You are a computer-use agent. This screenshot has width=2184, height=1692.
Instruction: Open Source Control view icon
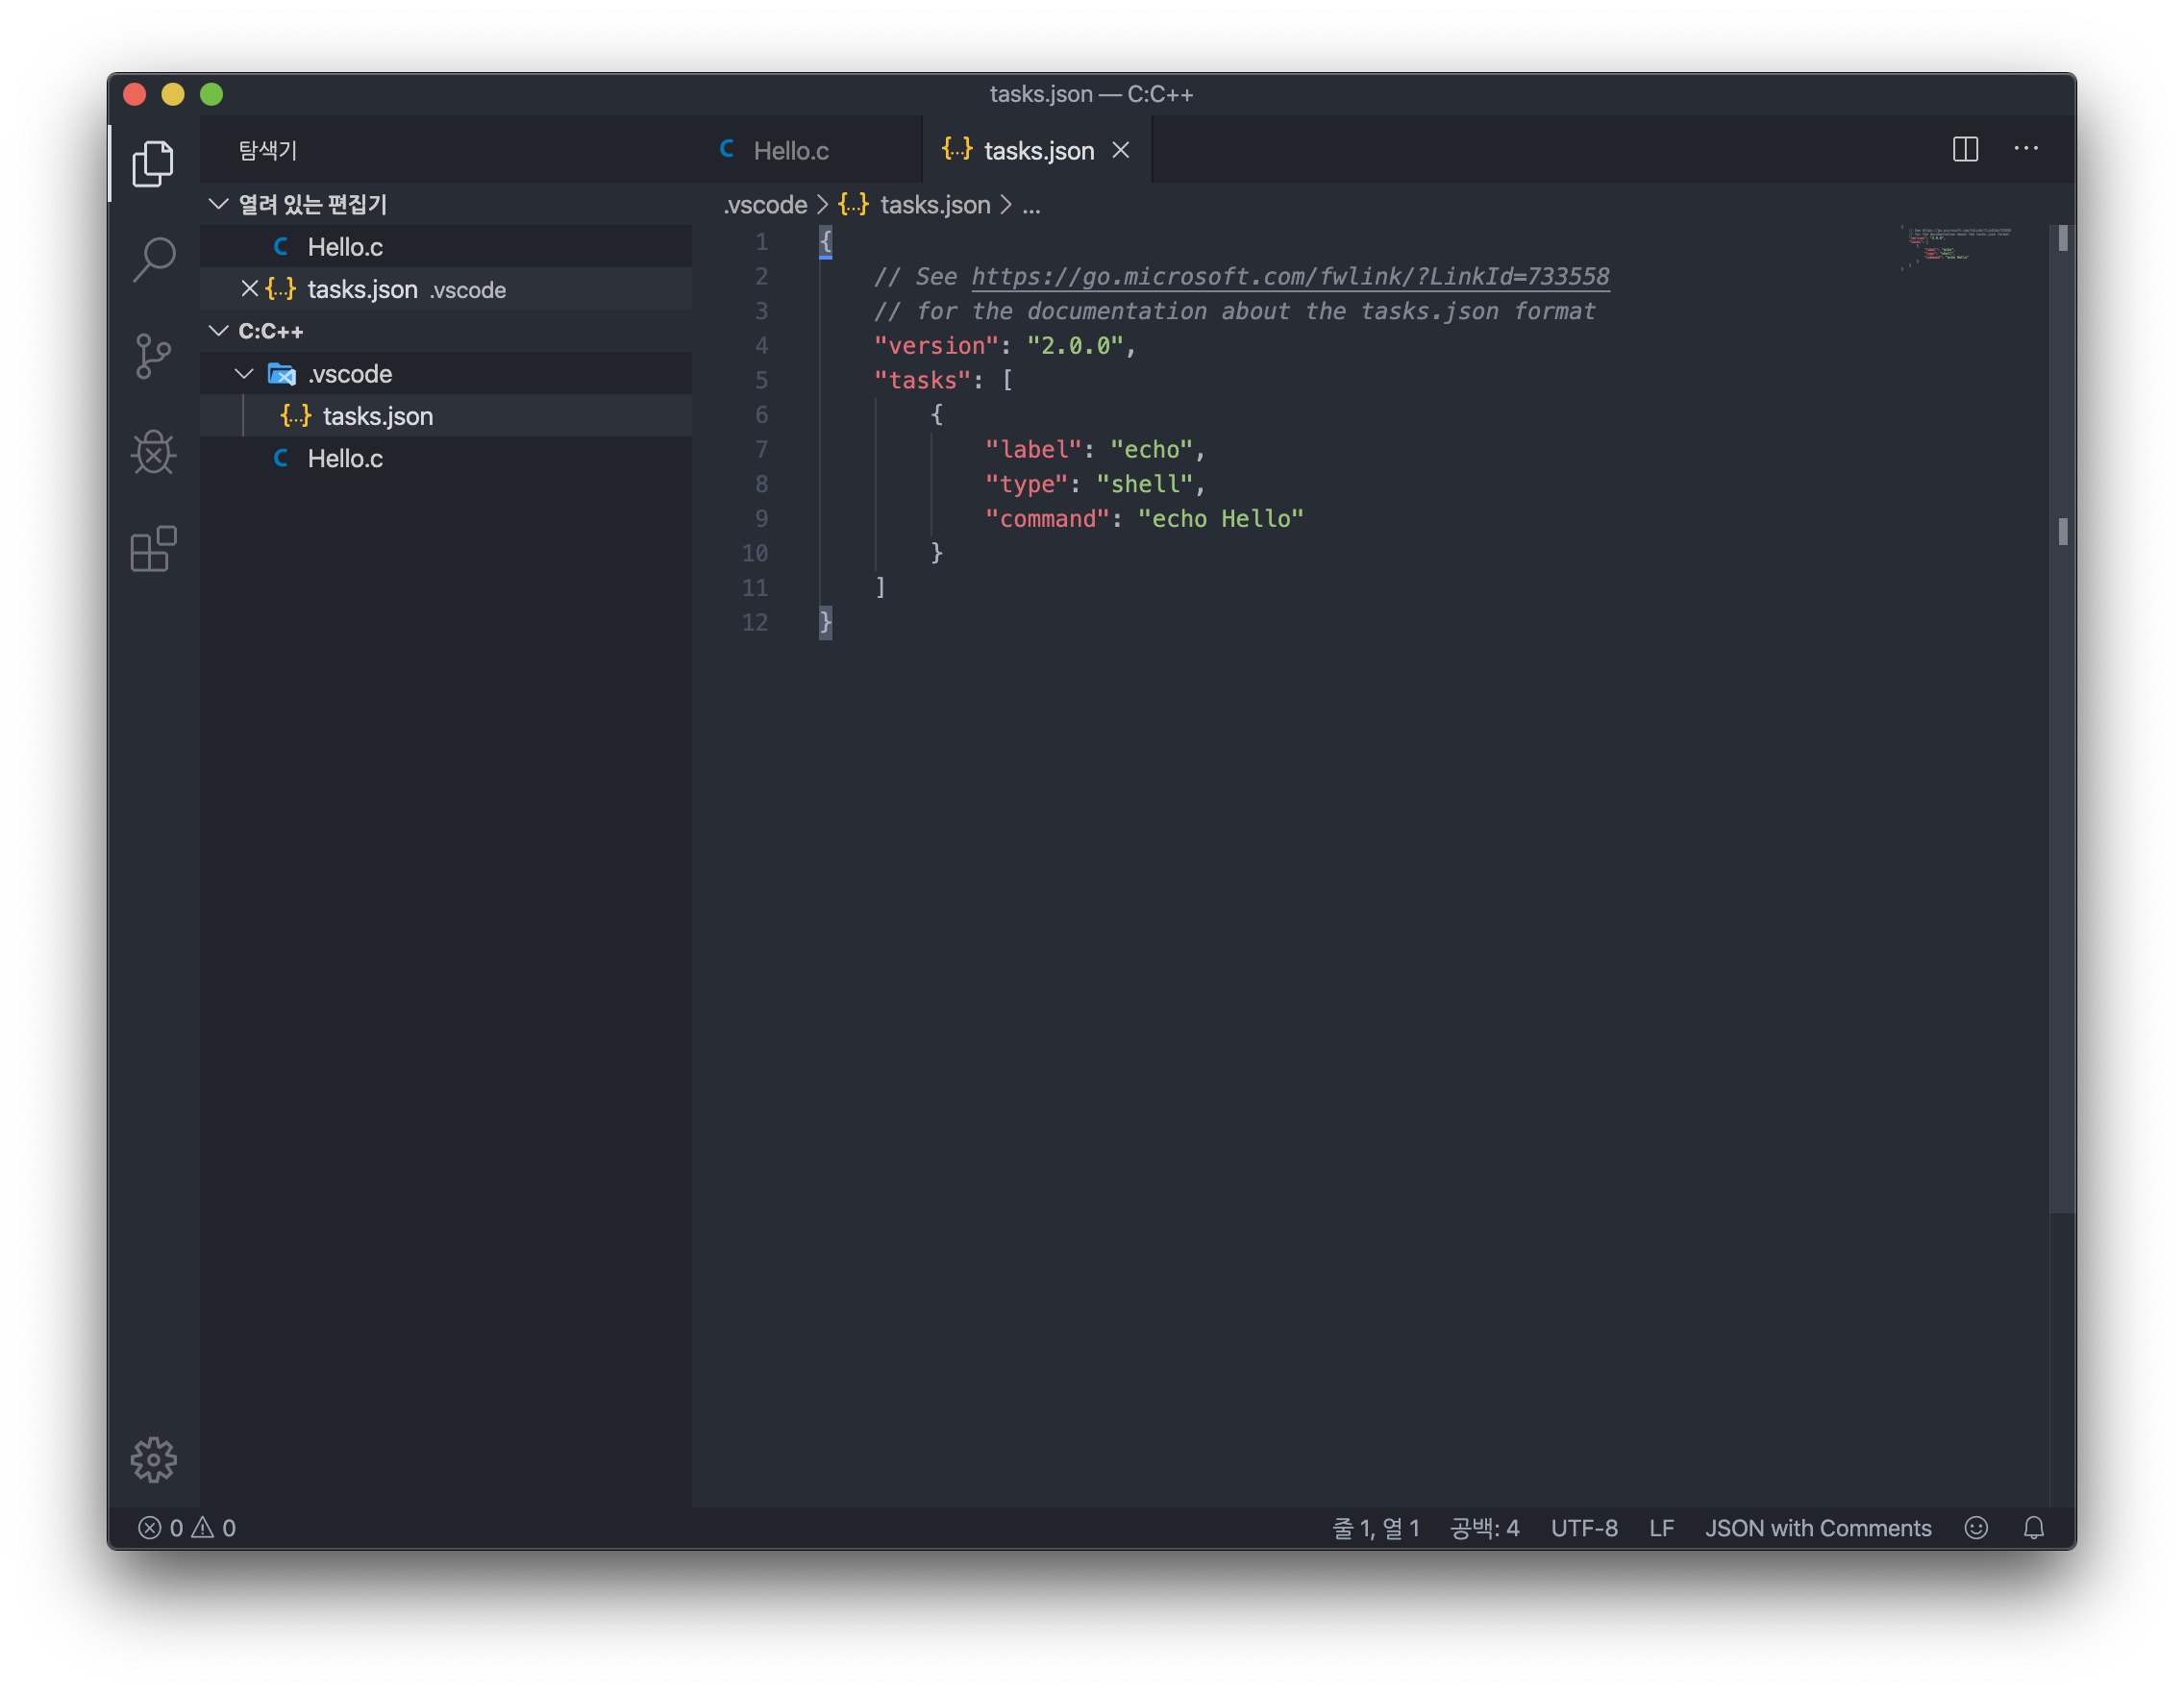point(153,356)
